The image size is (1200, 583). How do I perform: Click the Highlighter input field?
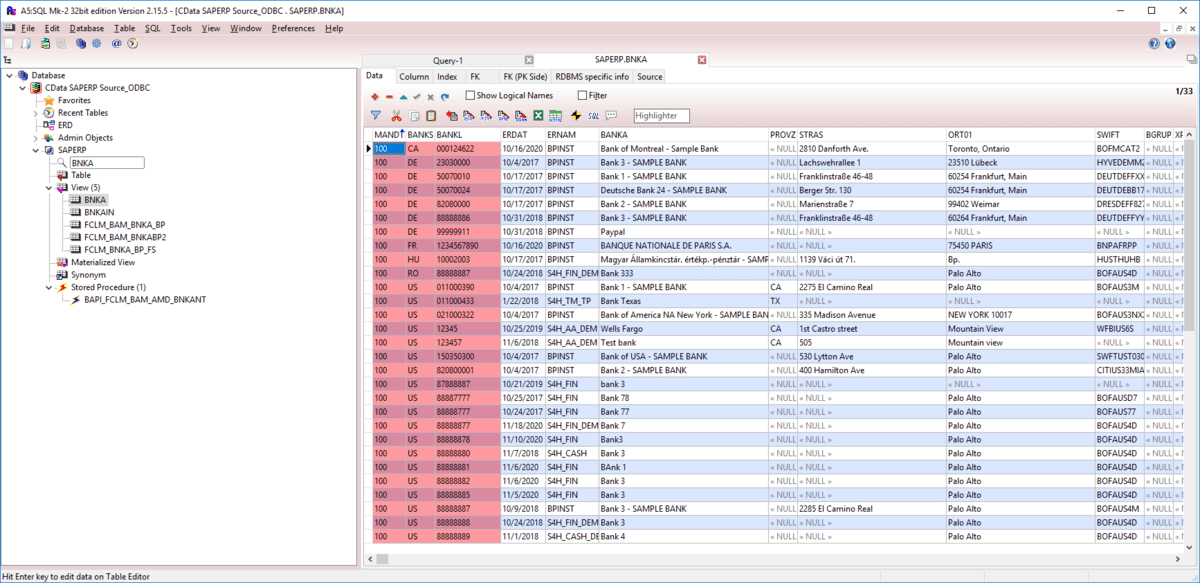(x=661, y=116)
